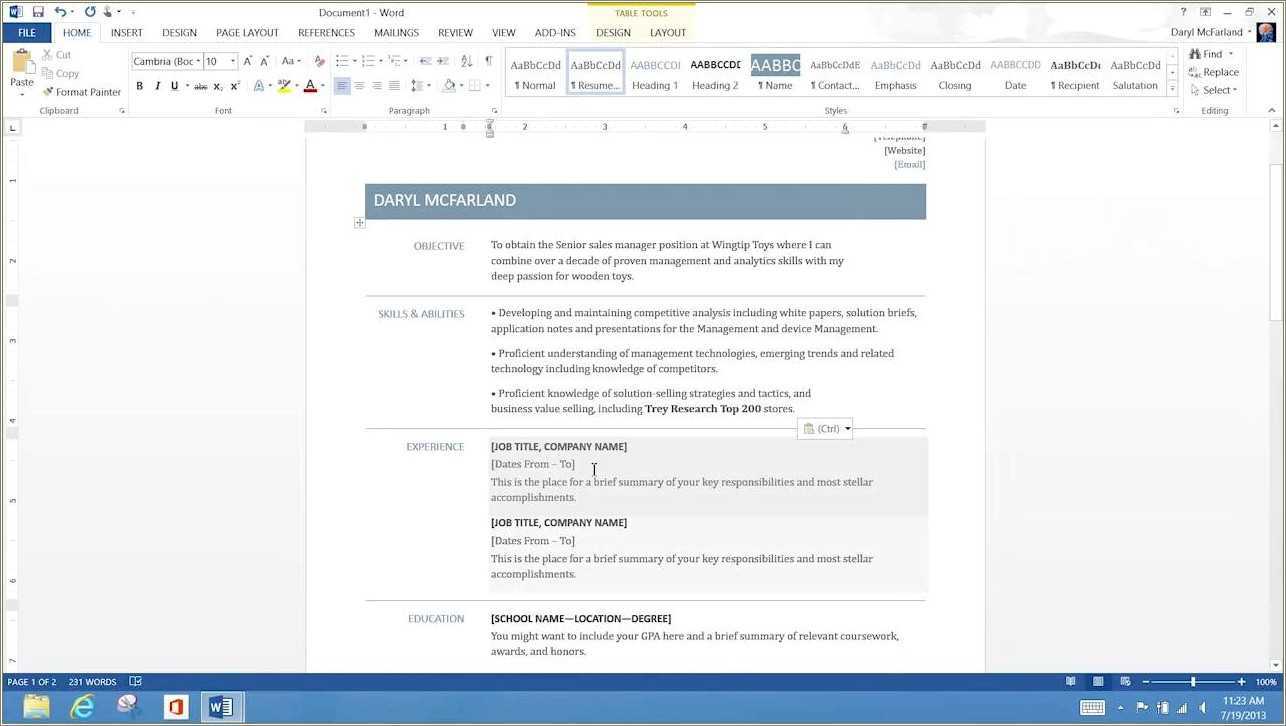Viewport: 1286px width, 726px height.
Task: Apply italic formatting
Action: coord(156,86)
